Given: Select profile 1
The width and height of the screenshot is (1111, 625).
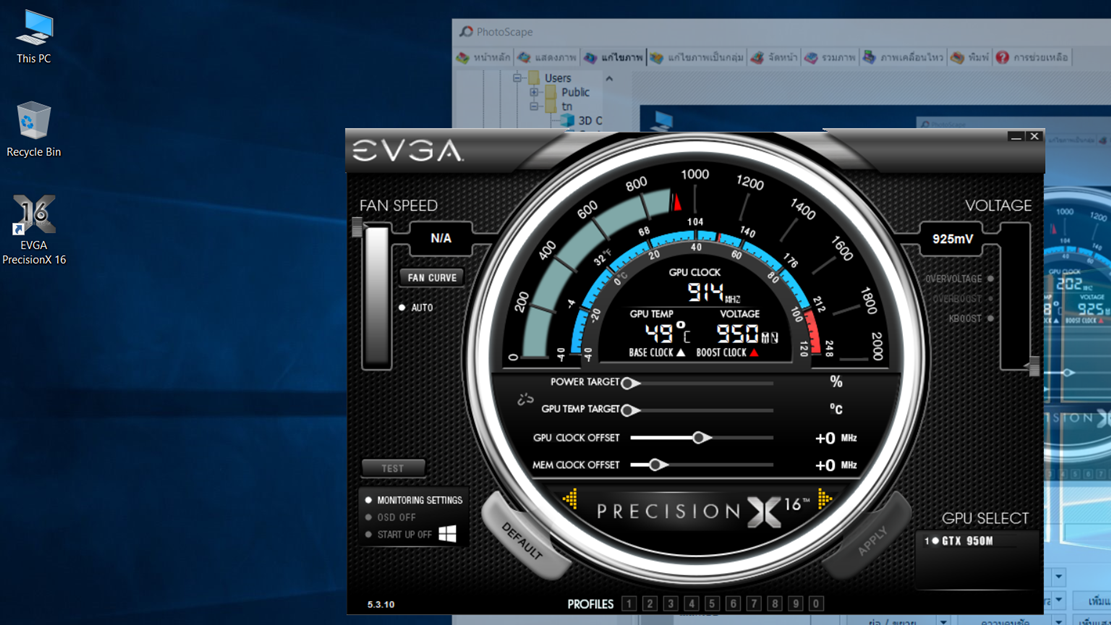Looking at the screenshot, I should (x=628, y=604).
